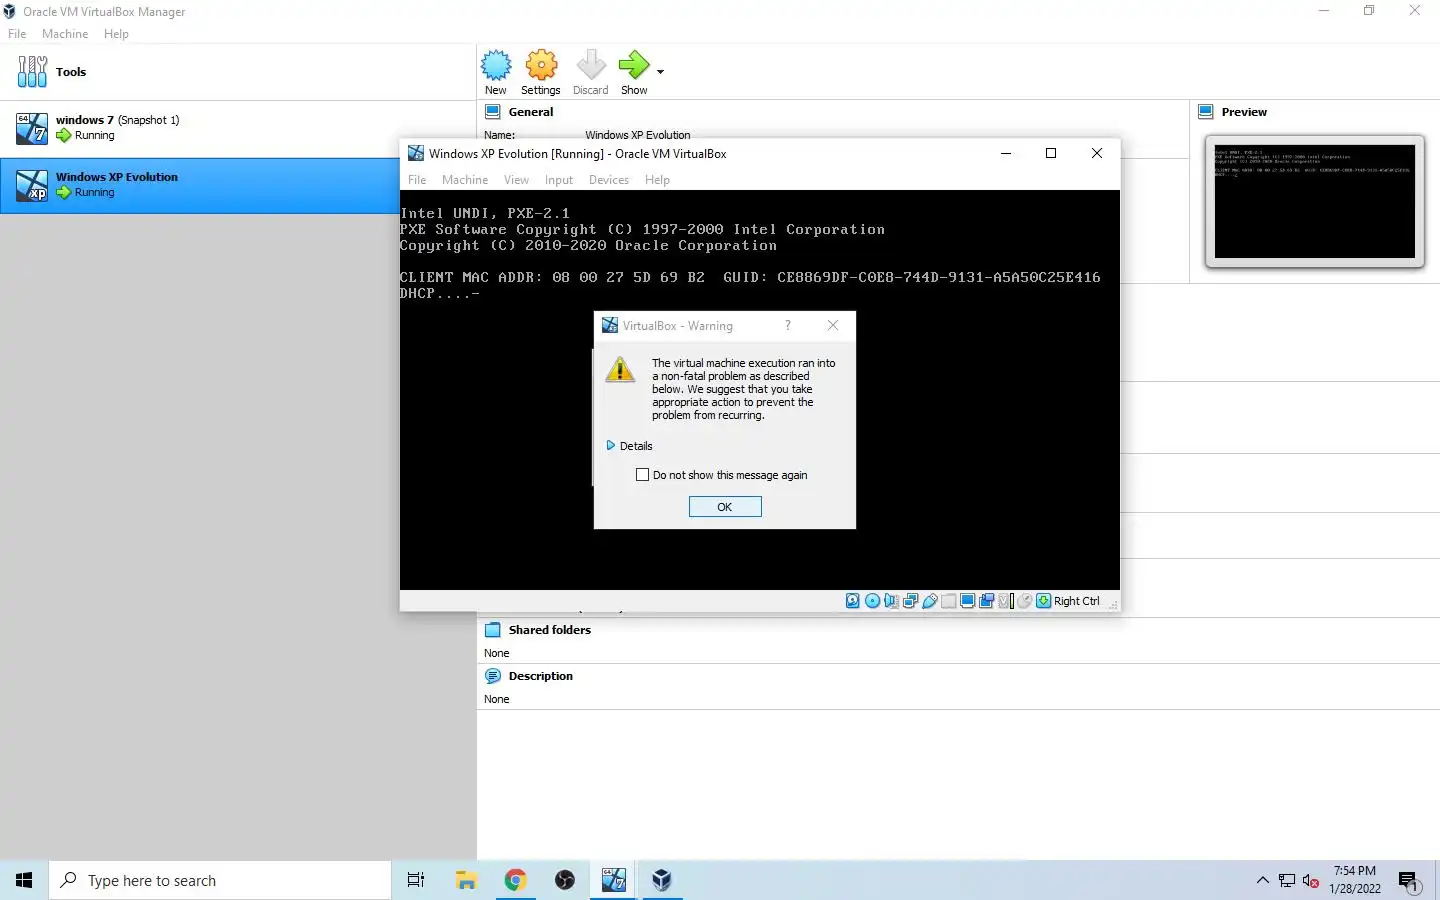Click the Shared folders section icon
This screenshot has width=1440, height=900.
tap(493, 630)
